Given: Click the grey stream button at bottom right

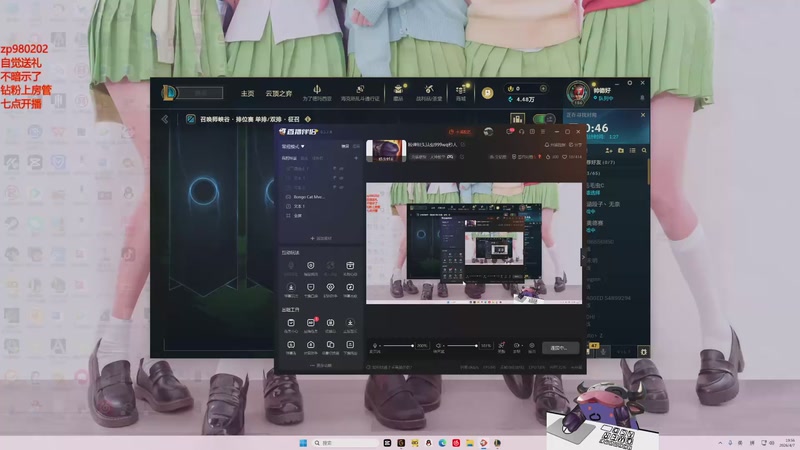Looking at the screenshot, I should (560, 348).
